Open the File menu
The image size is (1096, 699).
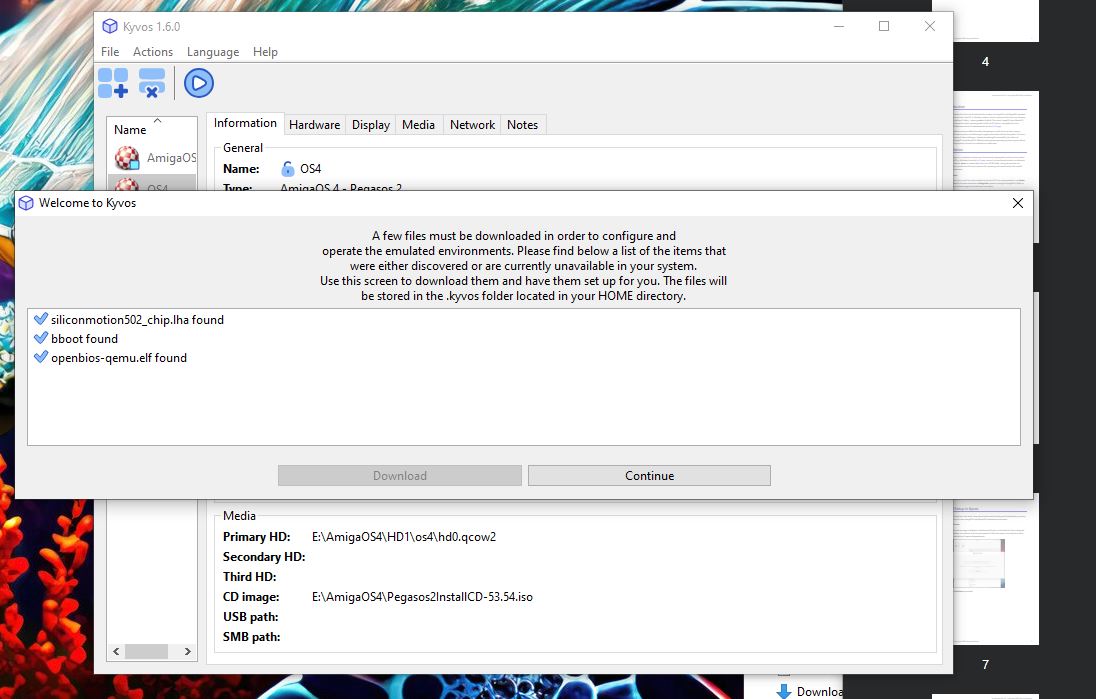(x=110, y=52)
